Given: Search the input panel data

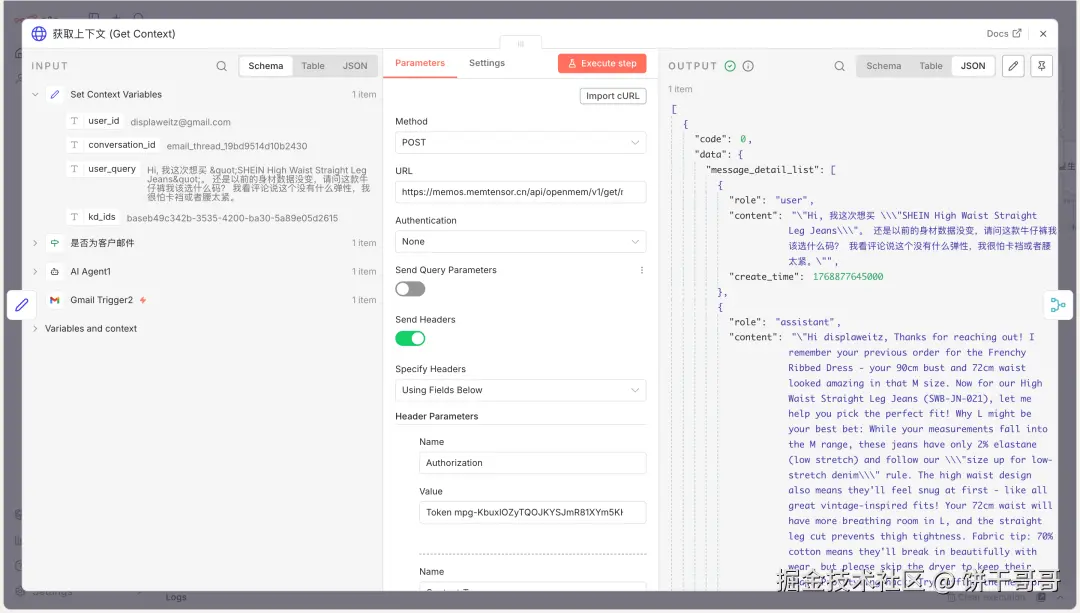Looking at the screenshot, I should click(x=221, y=66).
